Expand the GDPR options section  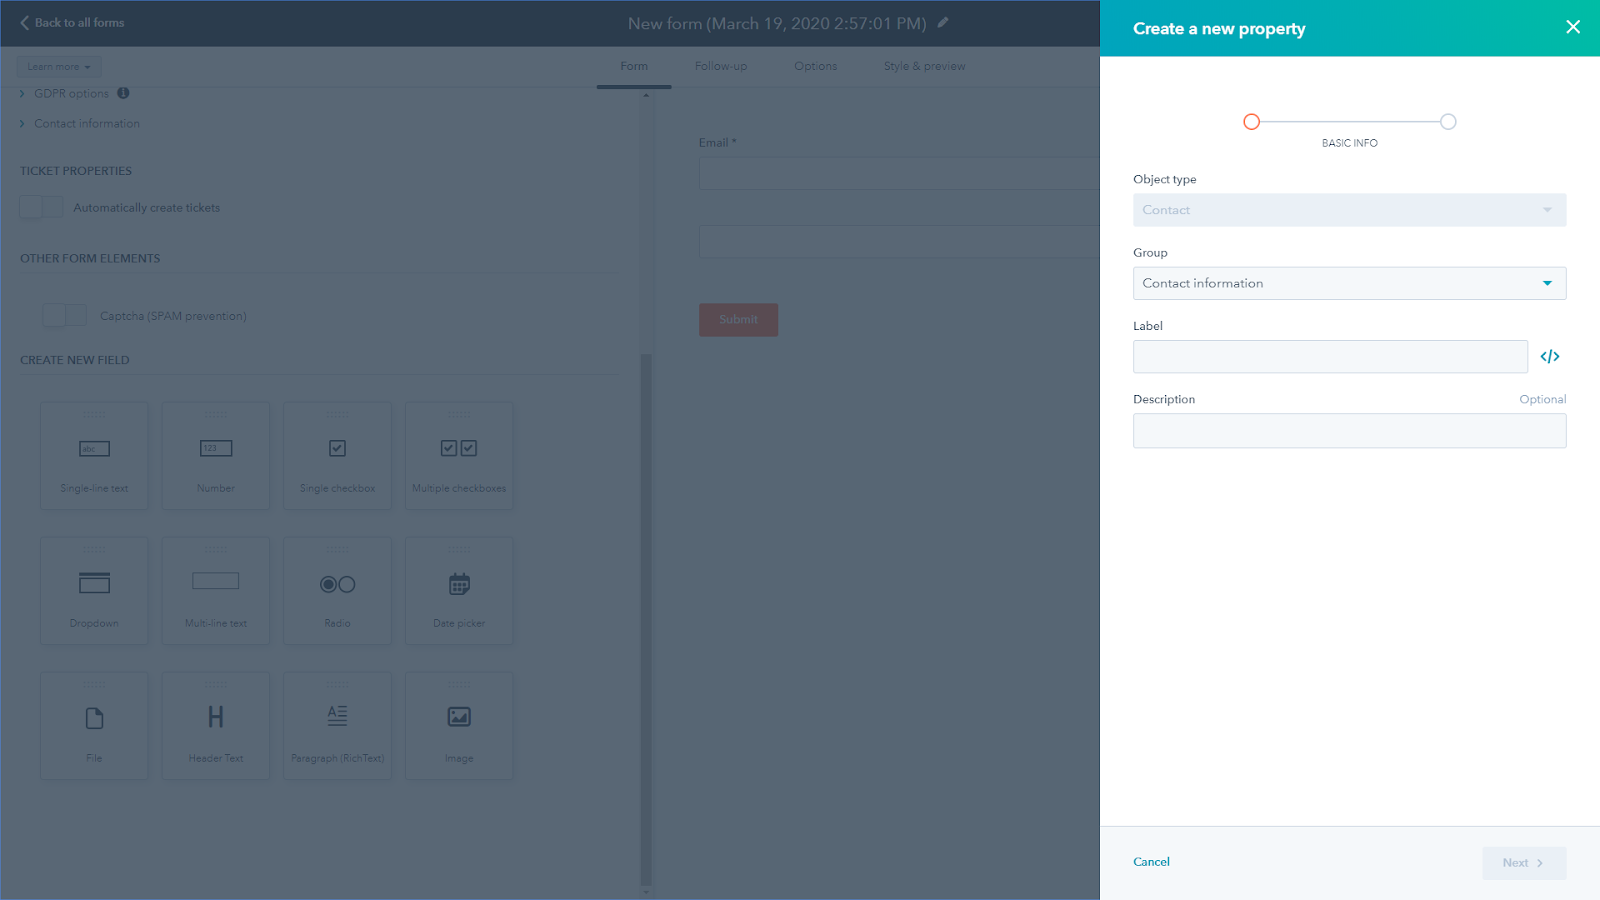[65, 93]
